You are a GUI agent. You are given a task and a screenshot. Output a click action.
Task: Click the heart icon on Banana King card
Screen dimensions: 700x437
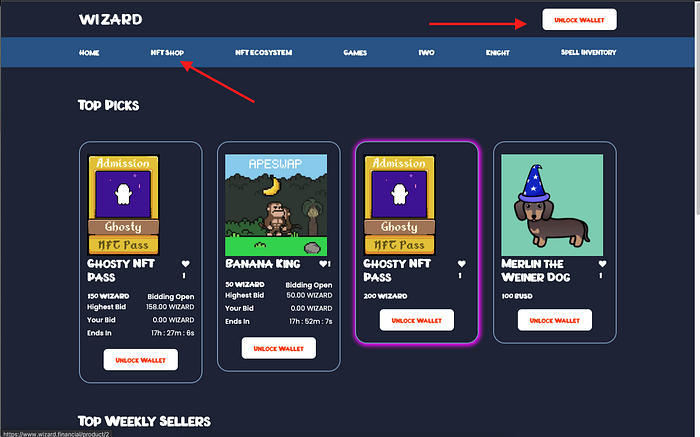pos(323,264)
